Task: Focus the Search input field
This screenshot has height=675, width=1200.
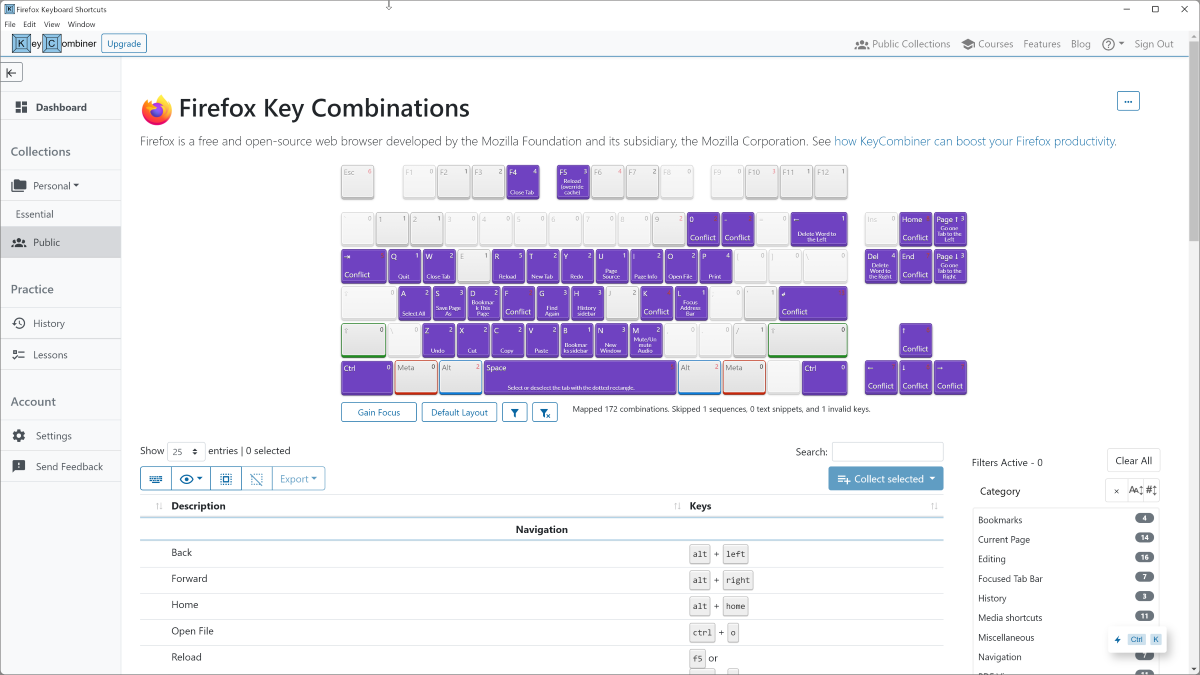Action: coord(888,452)
